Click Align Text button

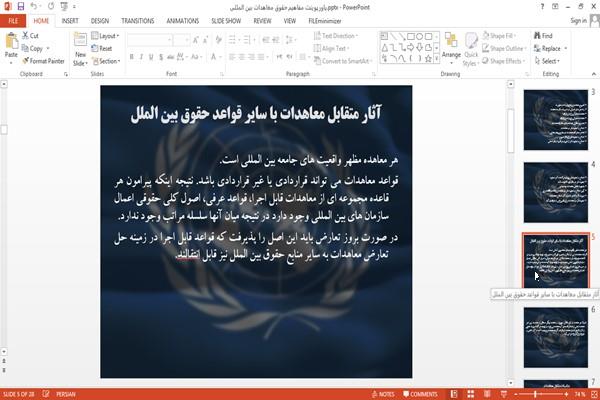pyautogui.click(x=331, y=48)
